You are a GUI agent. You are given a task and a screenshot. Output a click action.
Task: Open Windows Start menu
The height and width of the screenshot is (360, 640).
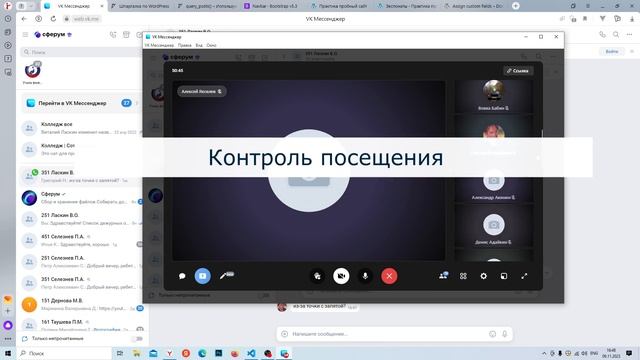pos(8,353)
